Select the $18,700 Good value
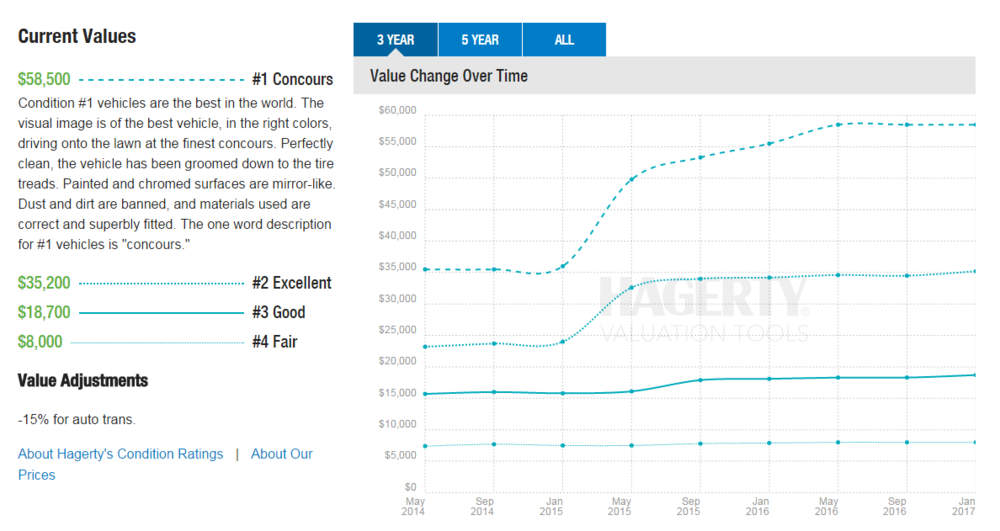Screen dimensions: 1000x531 tap(44, 312)
